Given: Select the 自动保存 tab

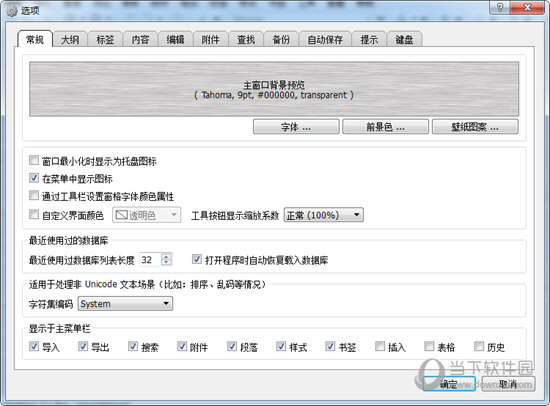Looking at the screenshot, I should 325,40.
